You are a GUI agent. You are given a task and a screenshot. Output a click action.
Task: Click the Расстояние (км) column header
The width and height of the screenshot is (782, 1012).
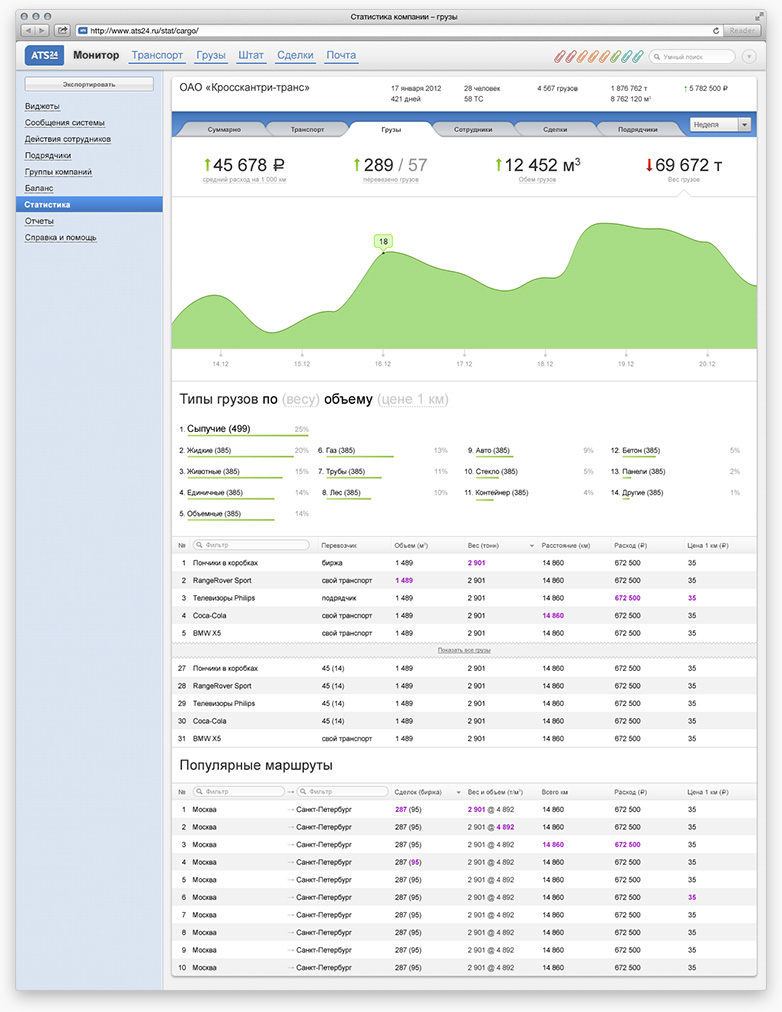[x=566, y=546]
